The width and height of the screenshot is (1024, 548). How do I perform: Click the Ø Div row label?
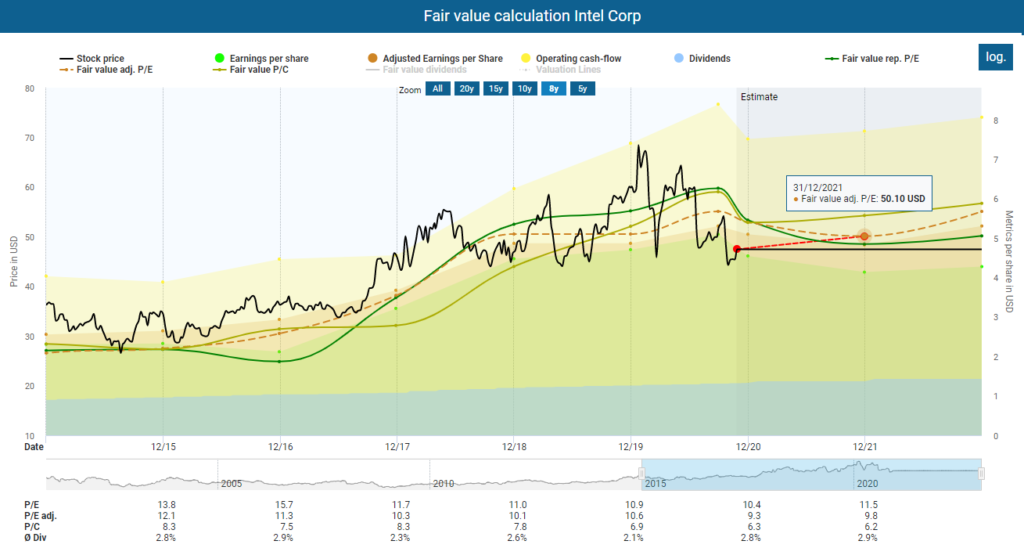[36, 538]
